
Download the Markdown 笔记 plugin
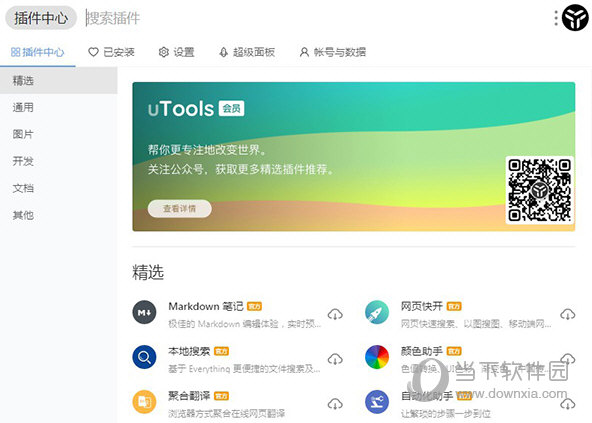pos(335,314)
